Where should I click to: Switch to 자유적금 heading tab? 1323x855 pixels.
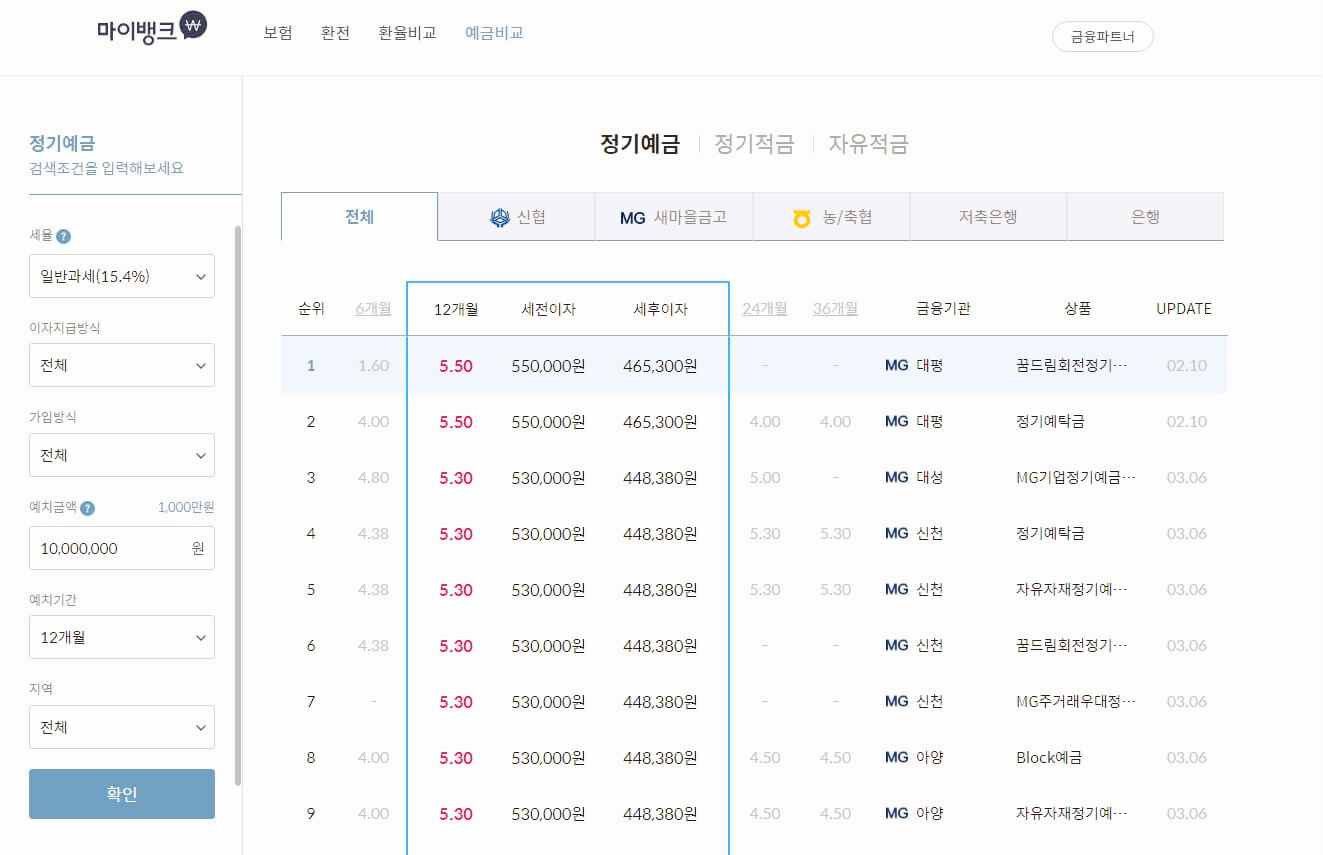tap(868, 144)
